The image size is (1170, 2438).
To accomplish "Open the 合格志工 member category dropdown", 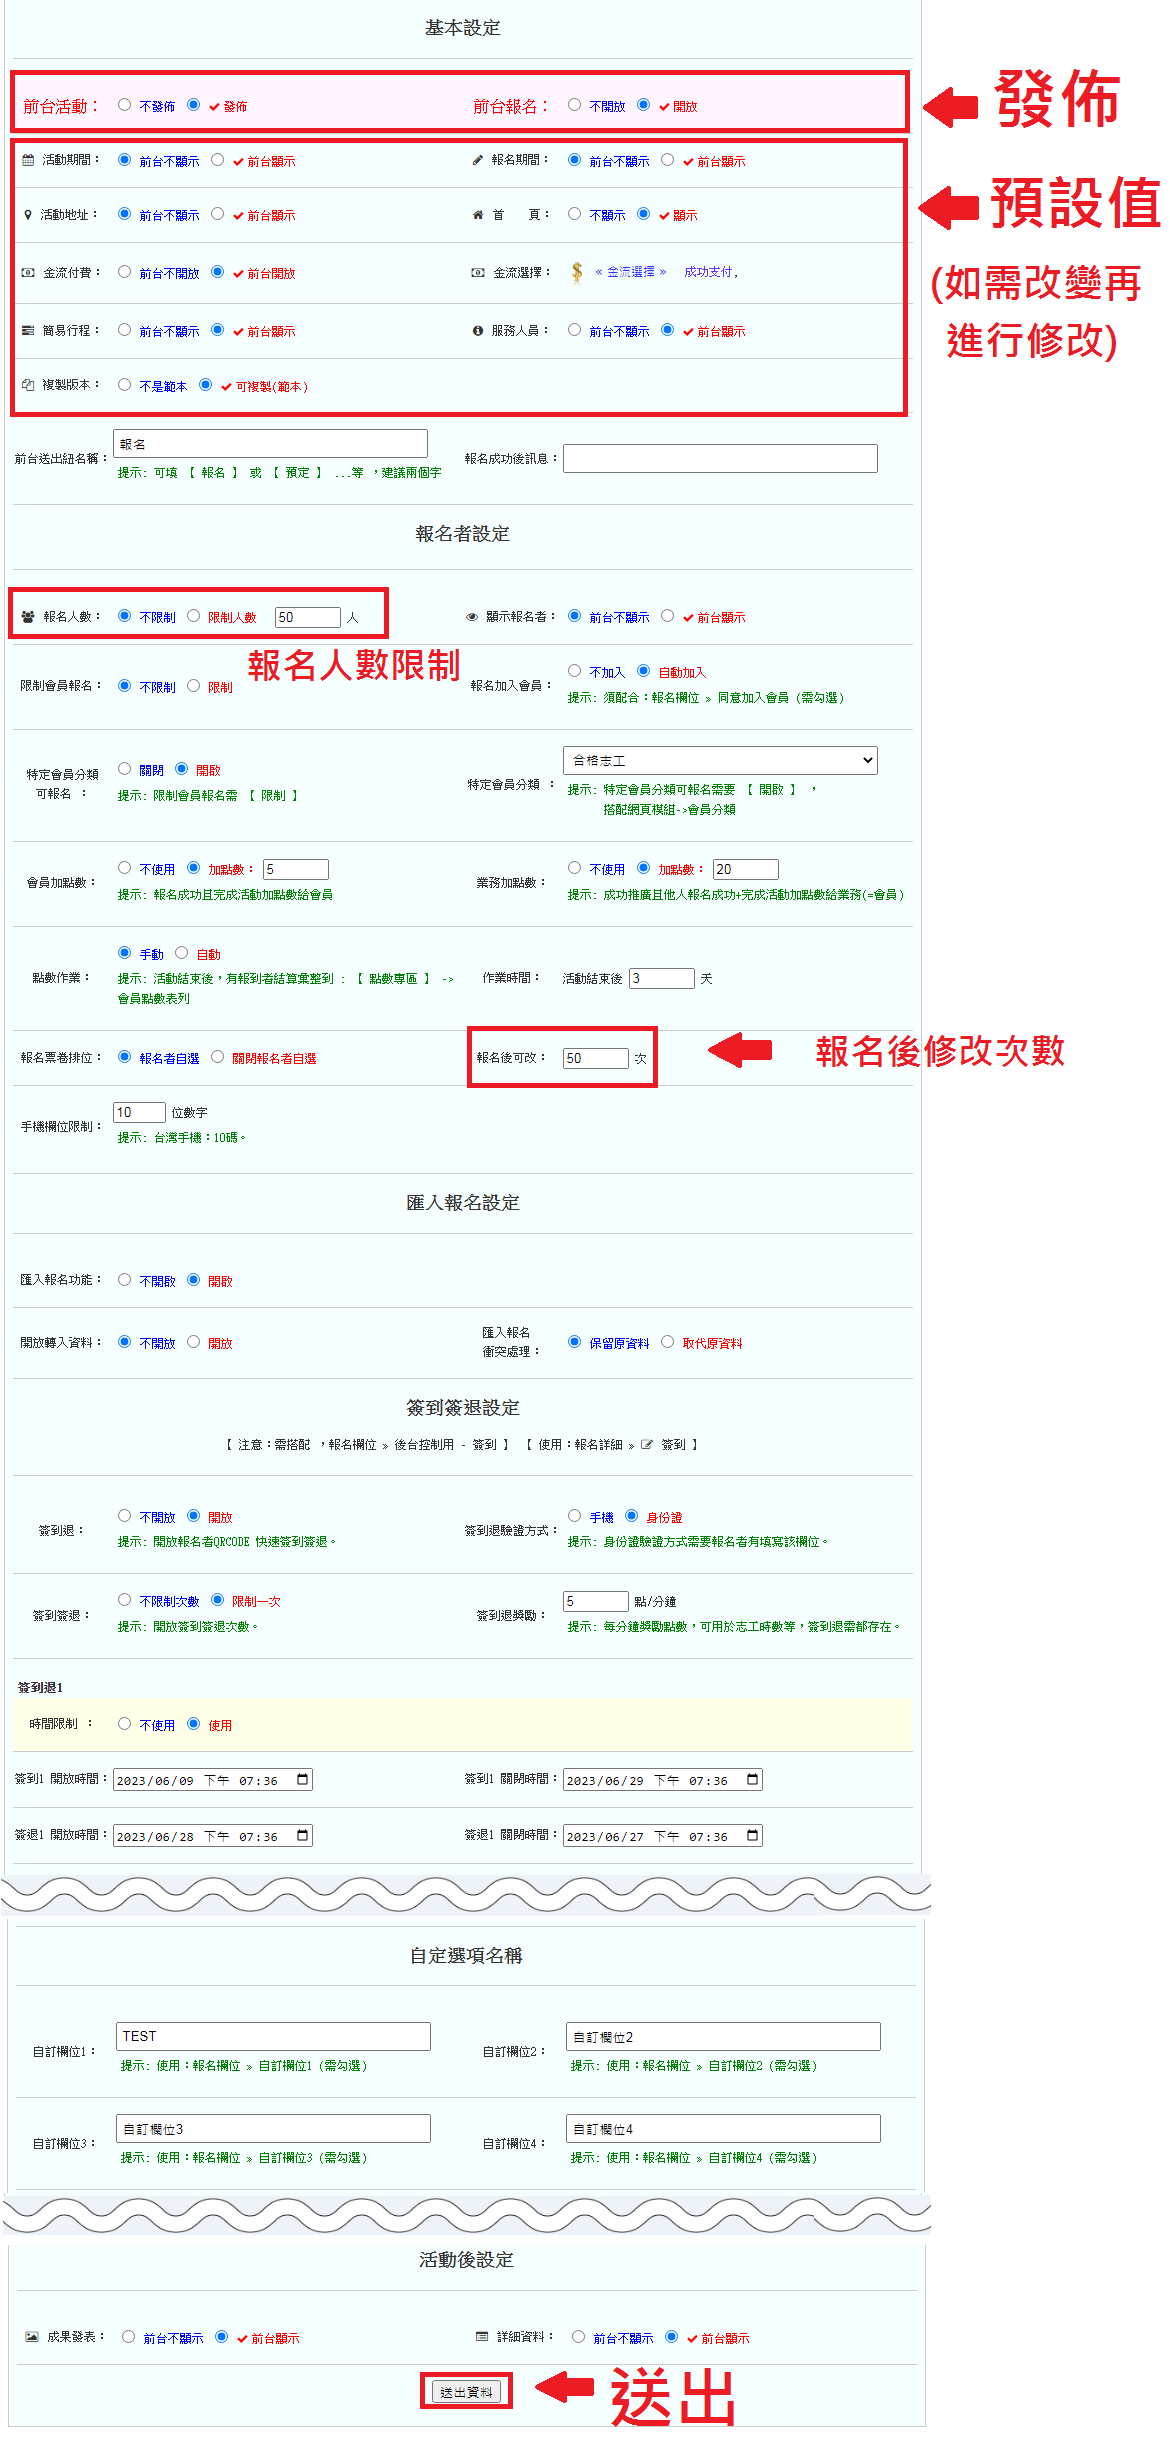I will click(720, 760).
